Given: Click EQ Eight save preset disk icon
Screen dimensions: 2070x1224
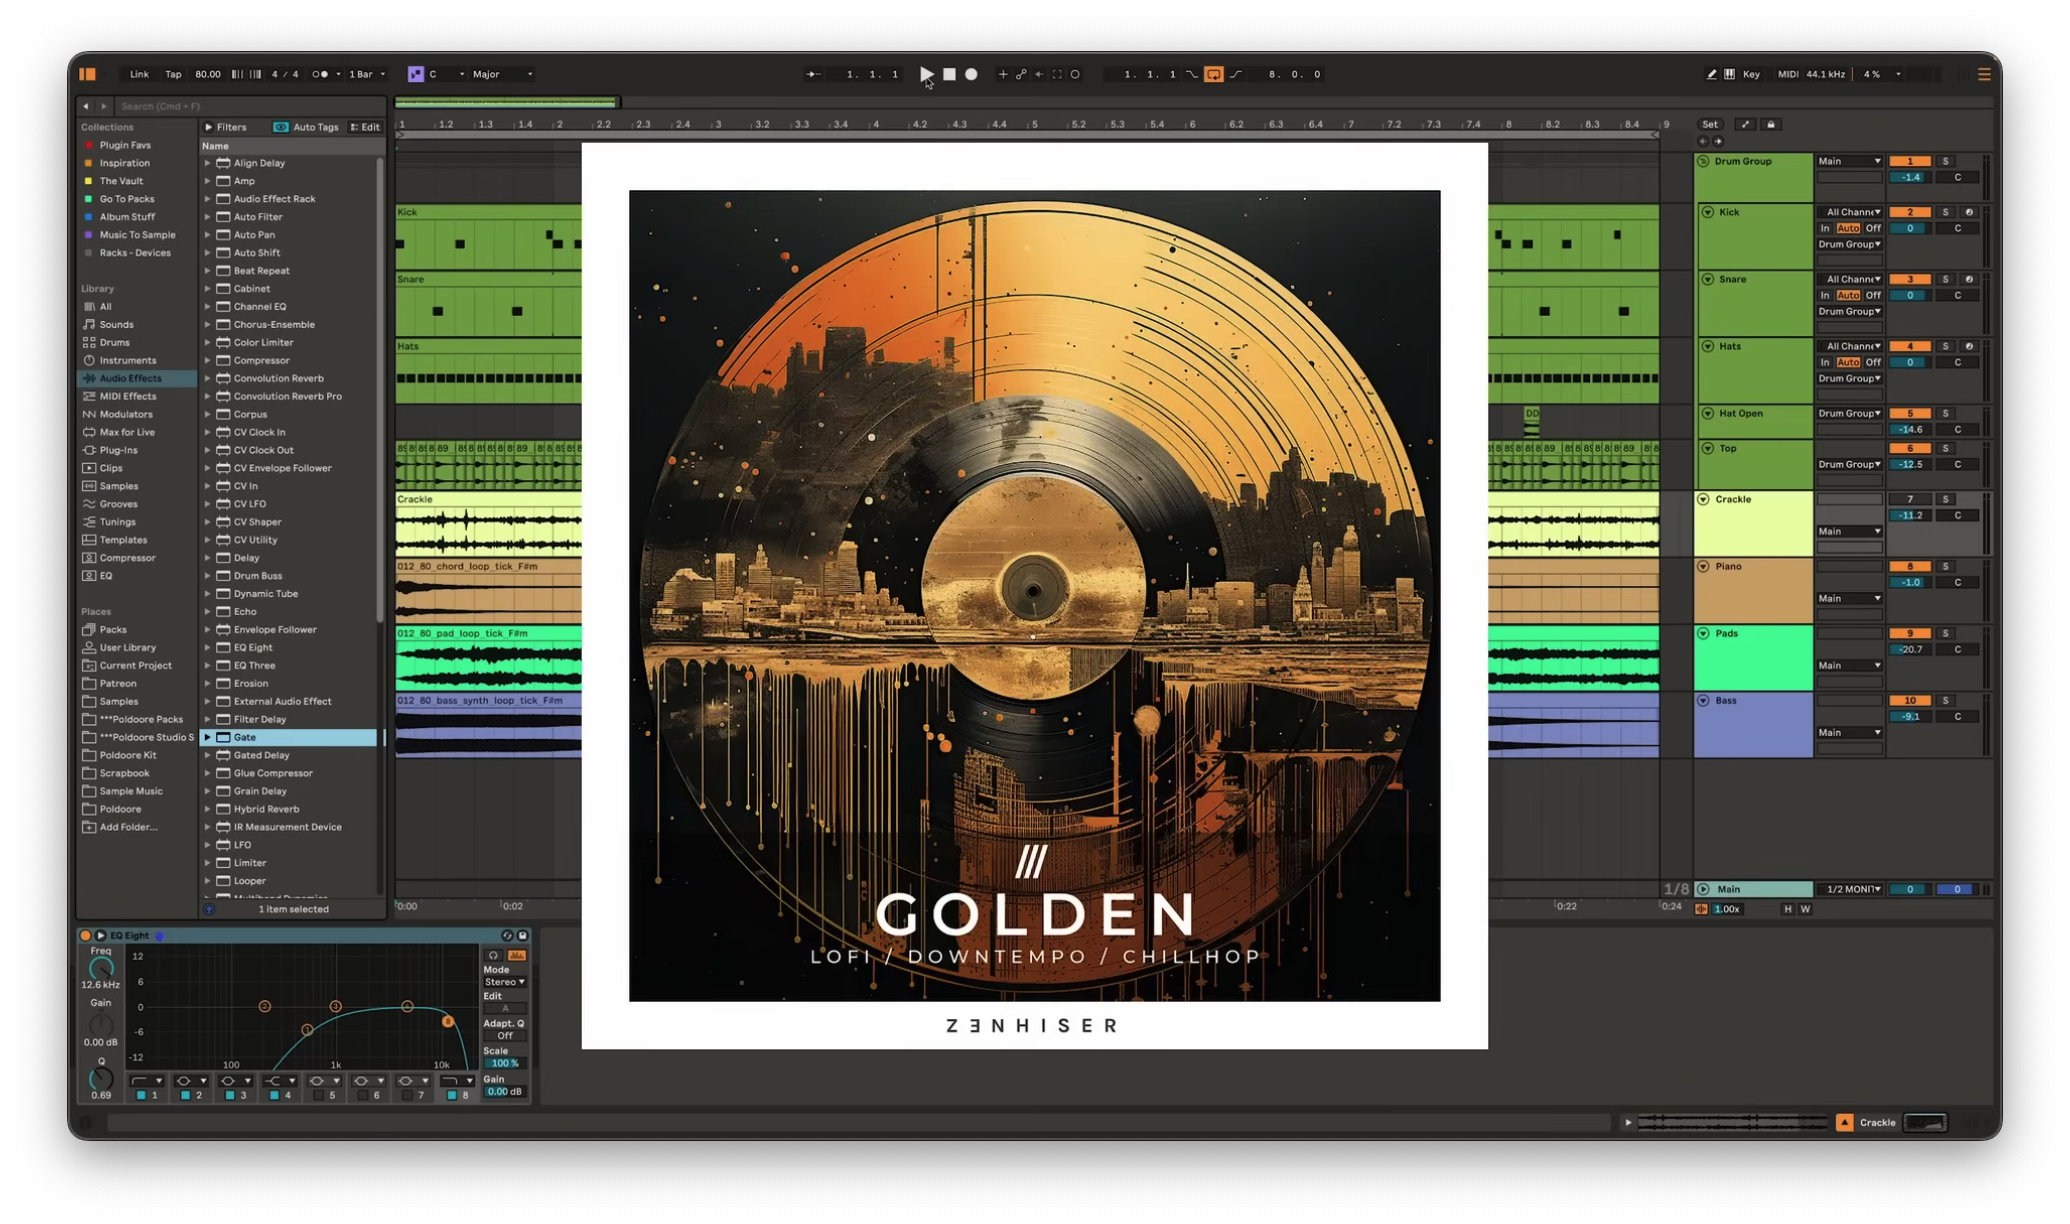Looking at the screenshot, I should tap(522, 935).
